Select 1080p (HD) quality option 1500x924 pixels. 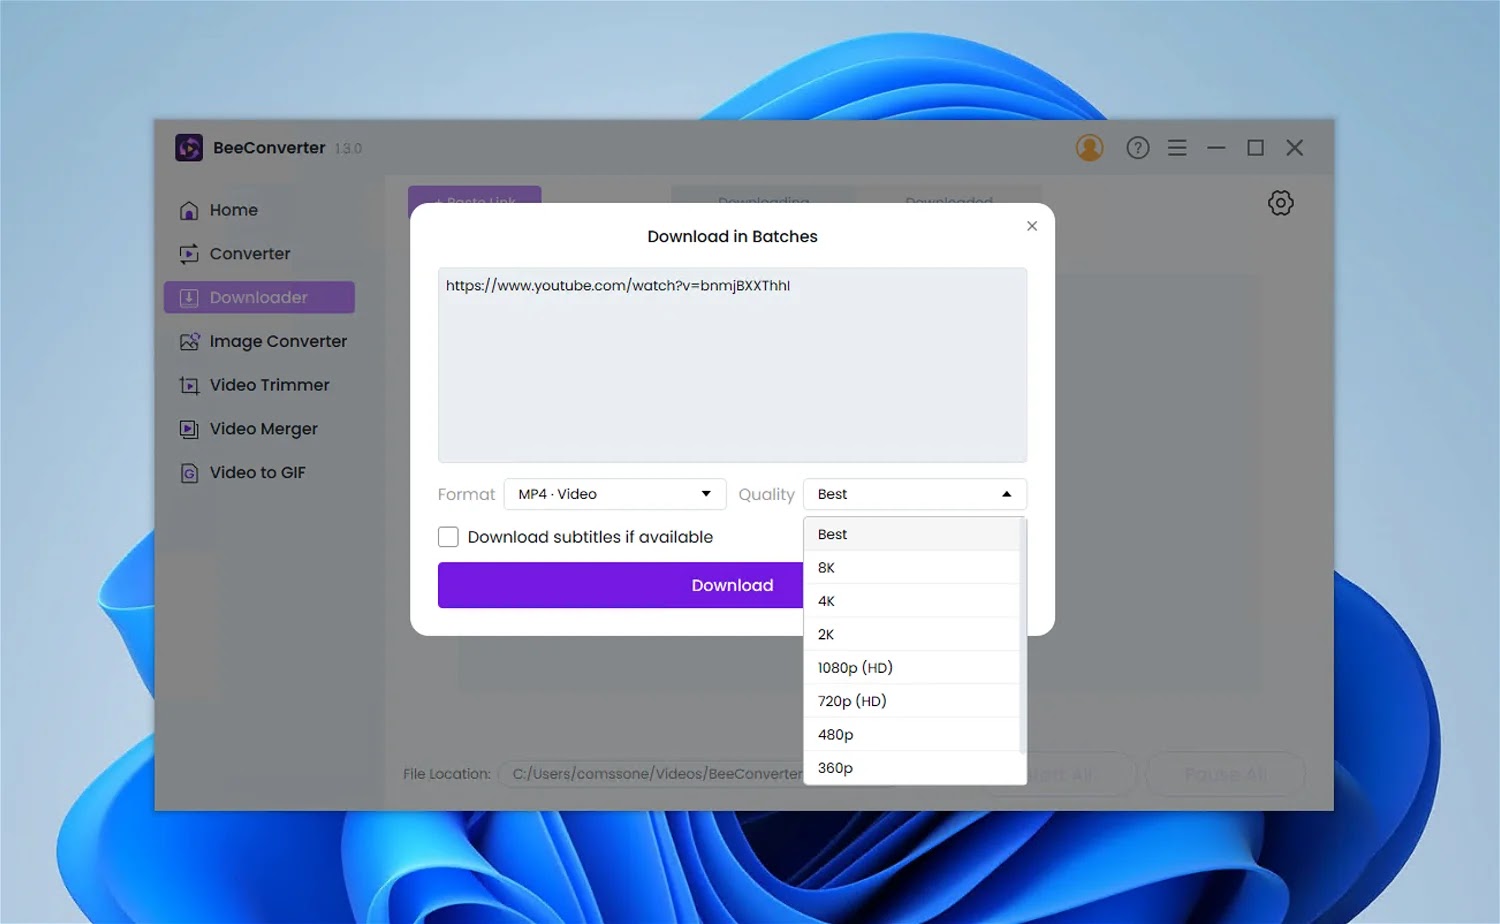911,668
